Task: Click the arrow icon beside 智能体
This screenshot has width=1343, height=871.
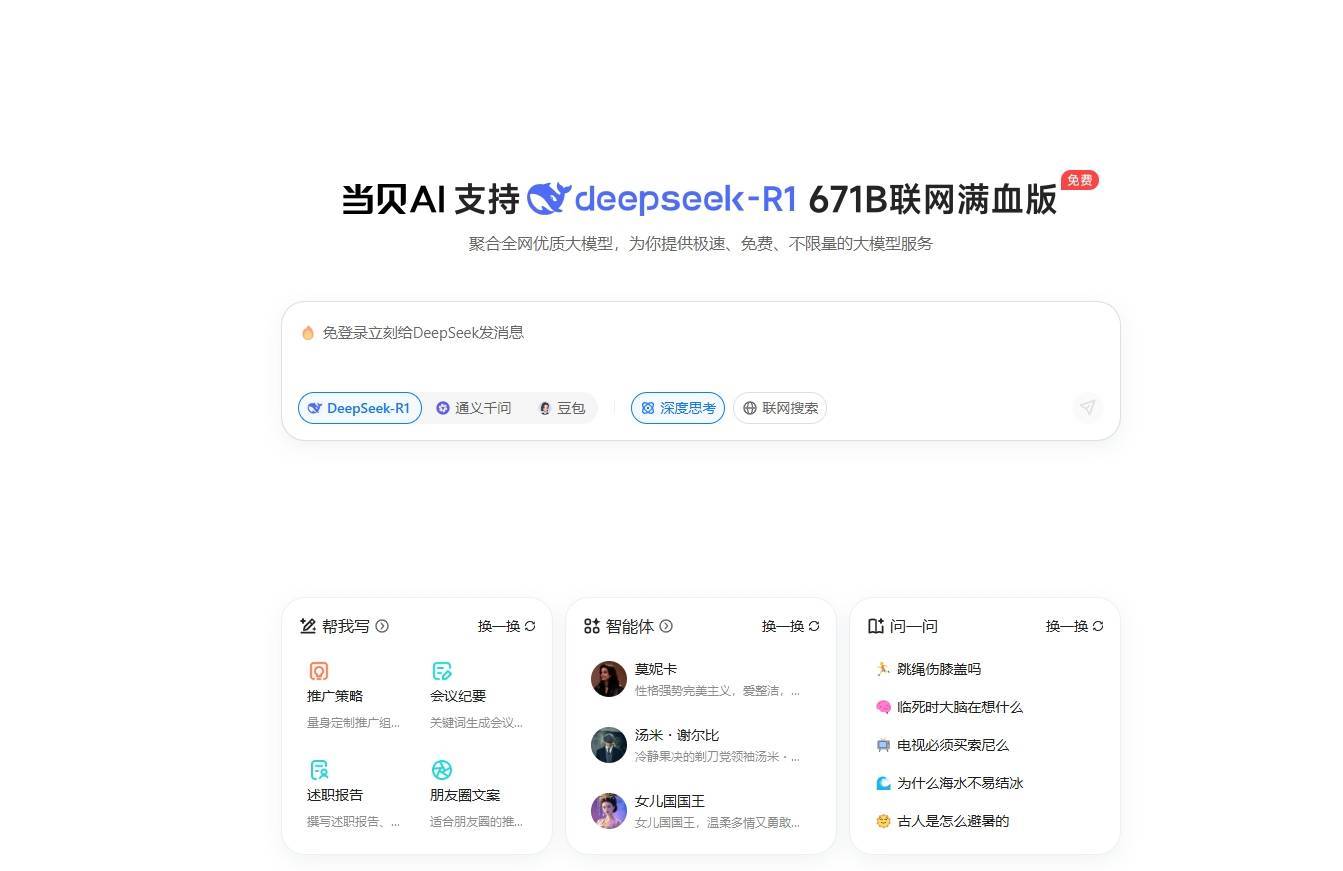Action: [x=666, y=626]
